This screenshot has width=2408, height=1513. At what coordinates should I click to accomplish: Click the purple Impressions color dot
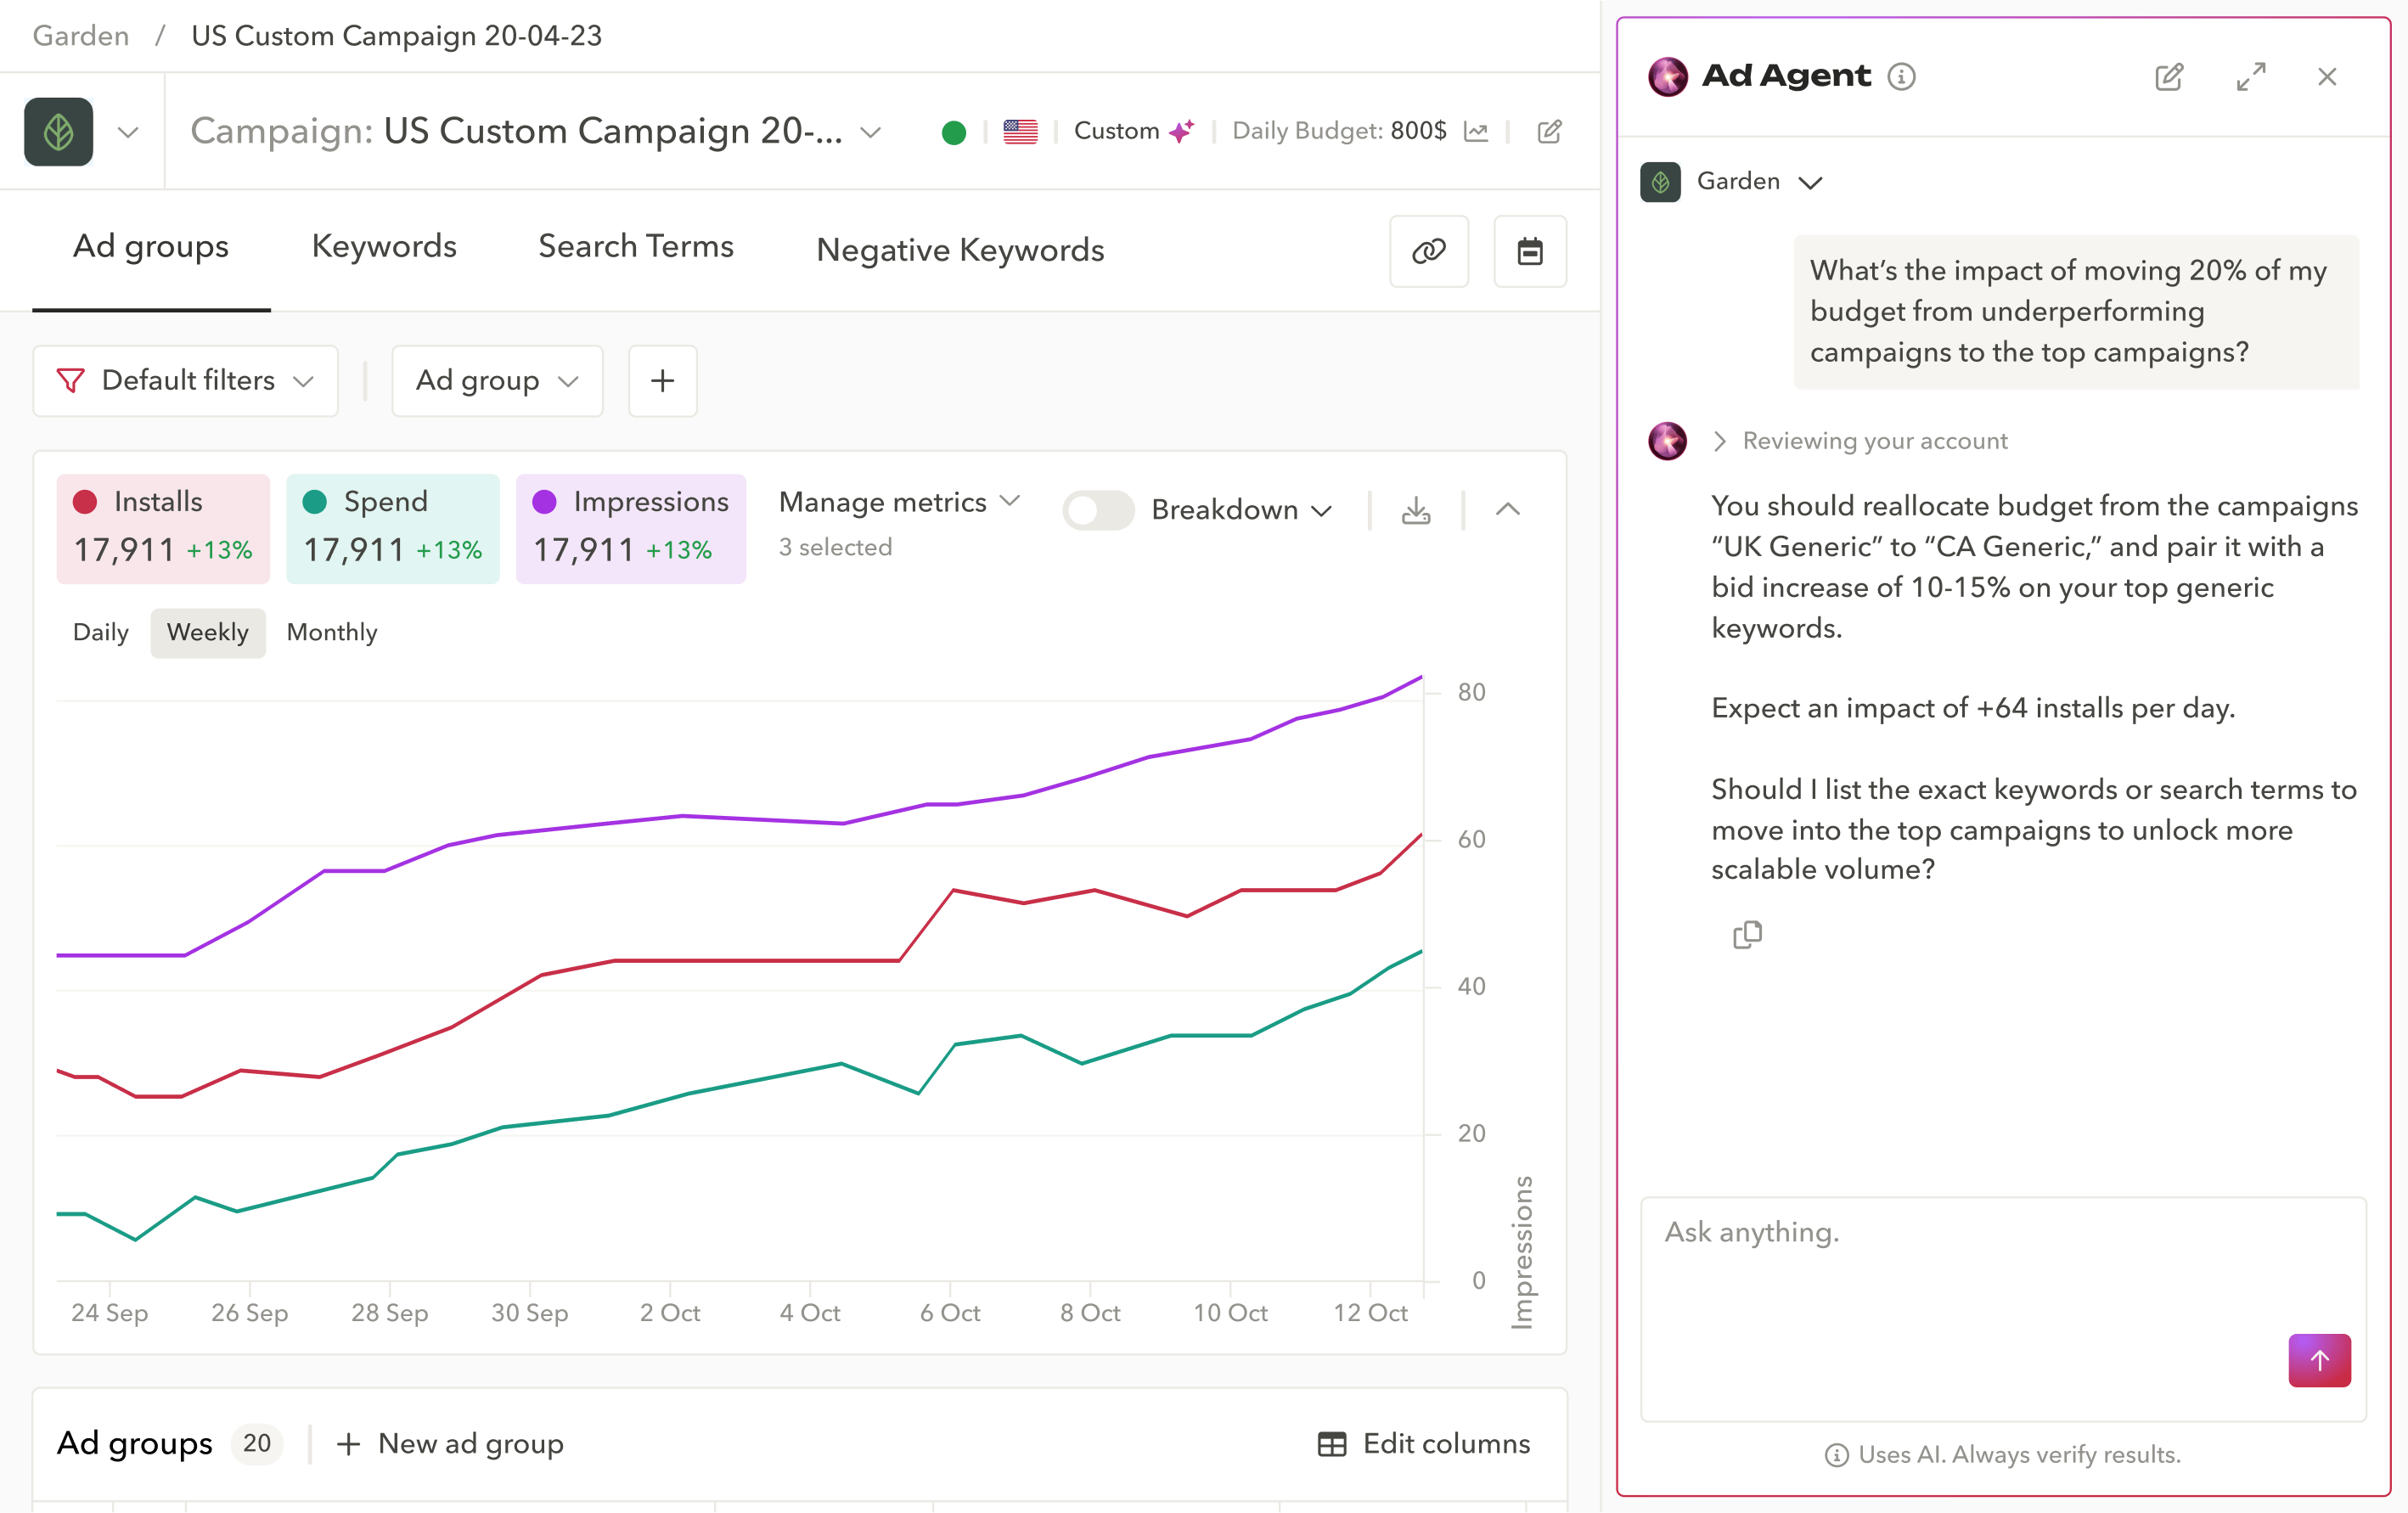545,501
